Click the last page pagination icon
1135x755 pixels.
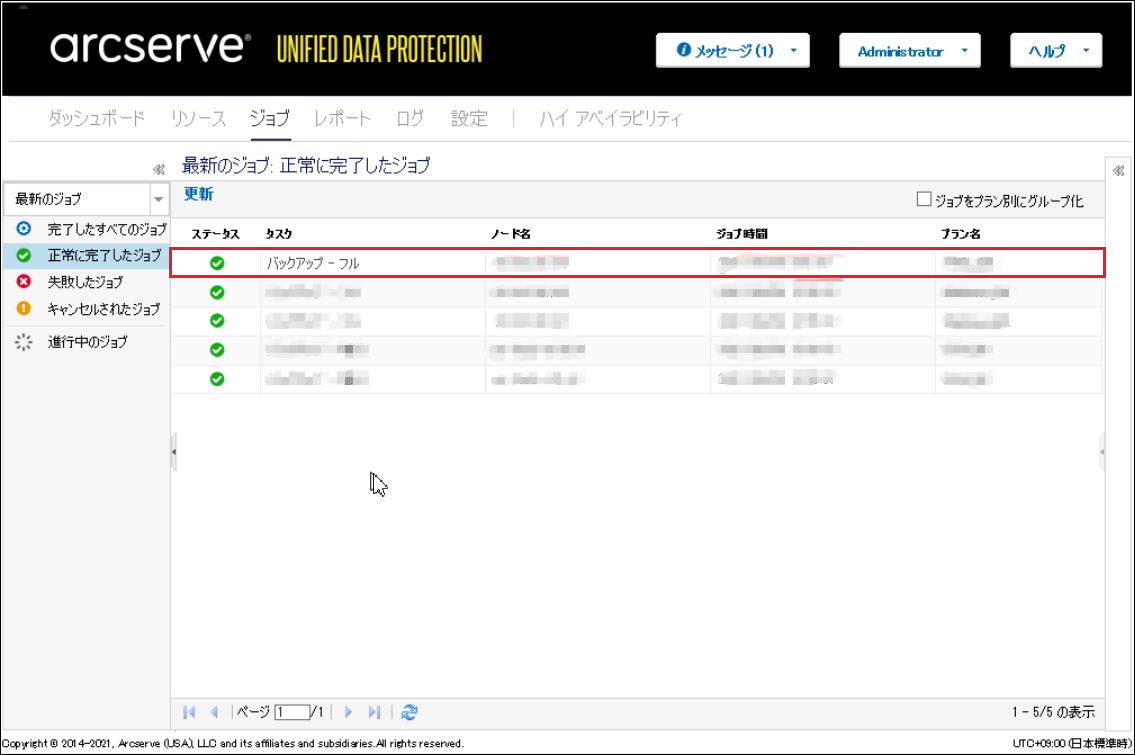(x=374, y=712)
